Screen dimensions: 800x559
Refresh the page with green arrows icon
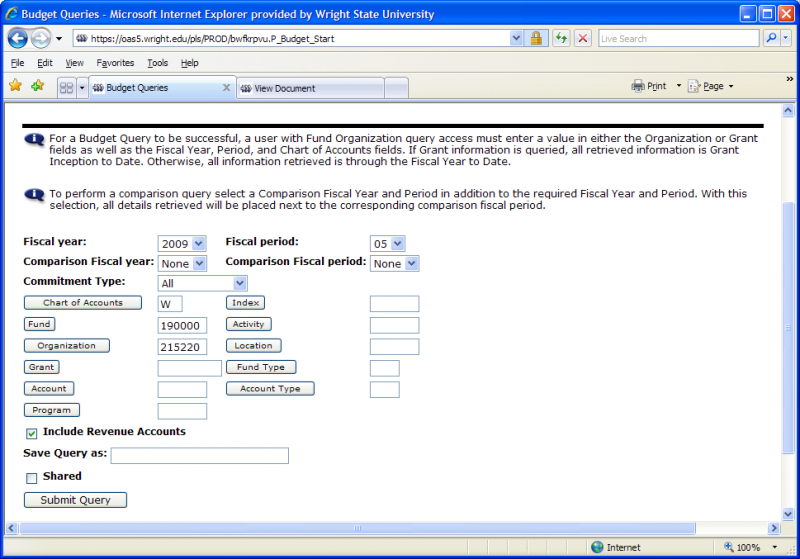[561, 38]
